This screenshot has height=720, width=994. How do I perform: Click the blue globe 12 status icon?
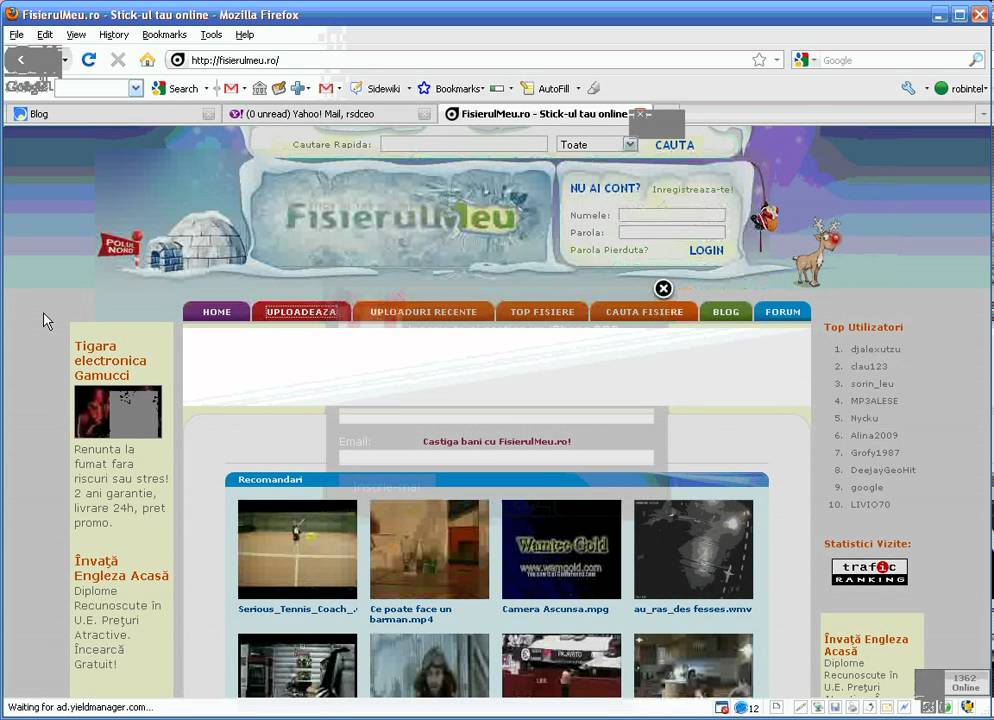pyautogui.click(x=747, y=707)
